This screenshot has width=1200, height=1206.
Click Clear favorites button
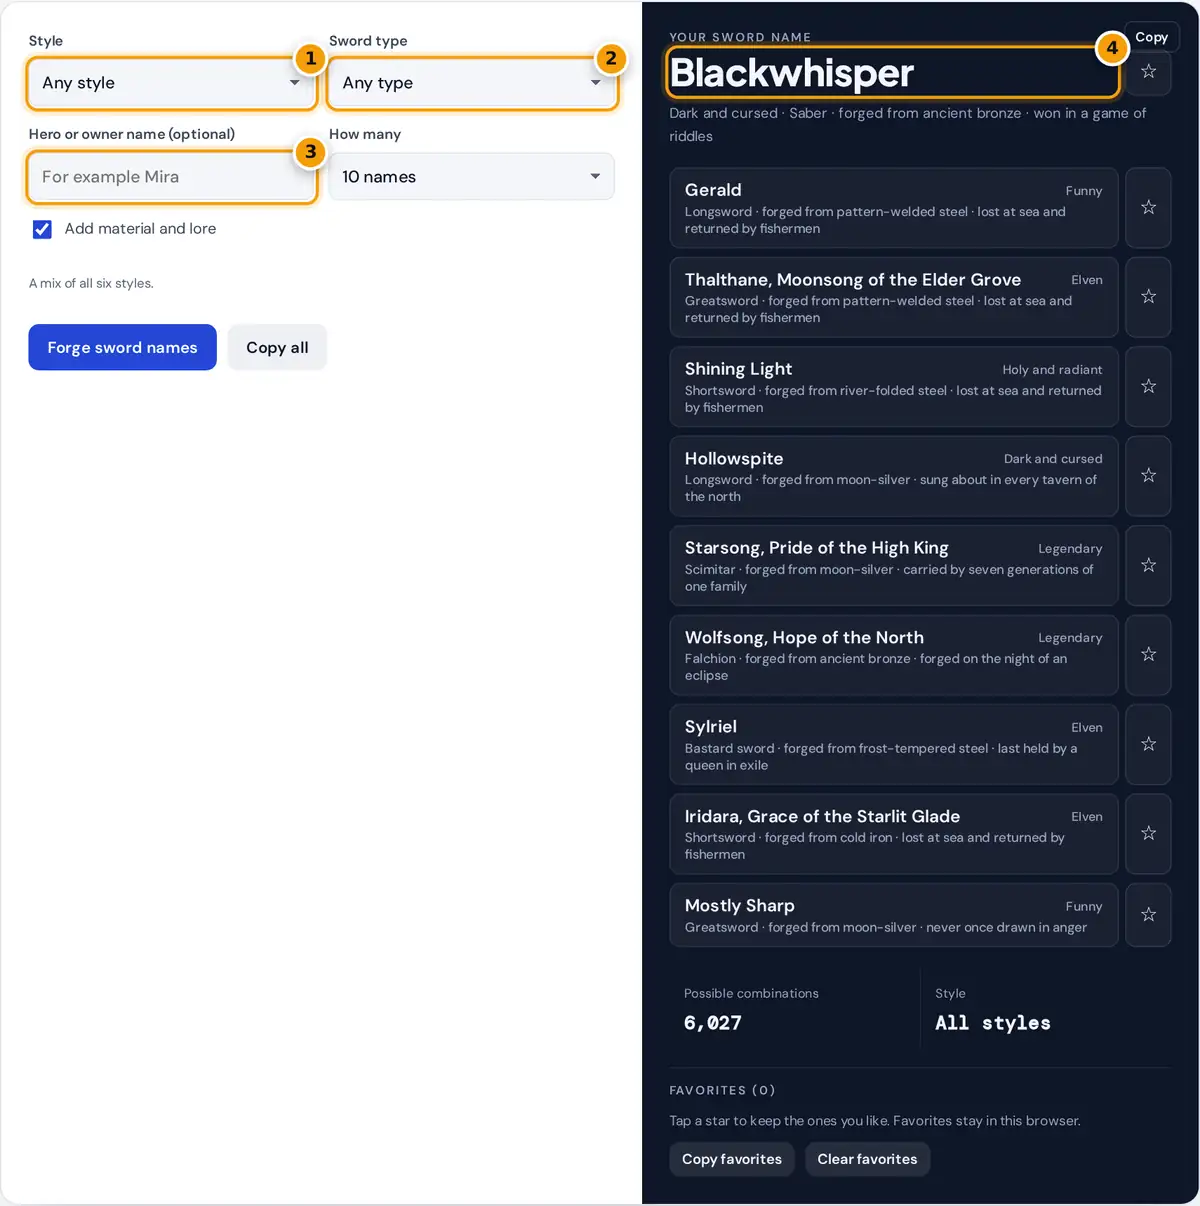pos(867,1159)
